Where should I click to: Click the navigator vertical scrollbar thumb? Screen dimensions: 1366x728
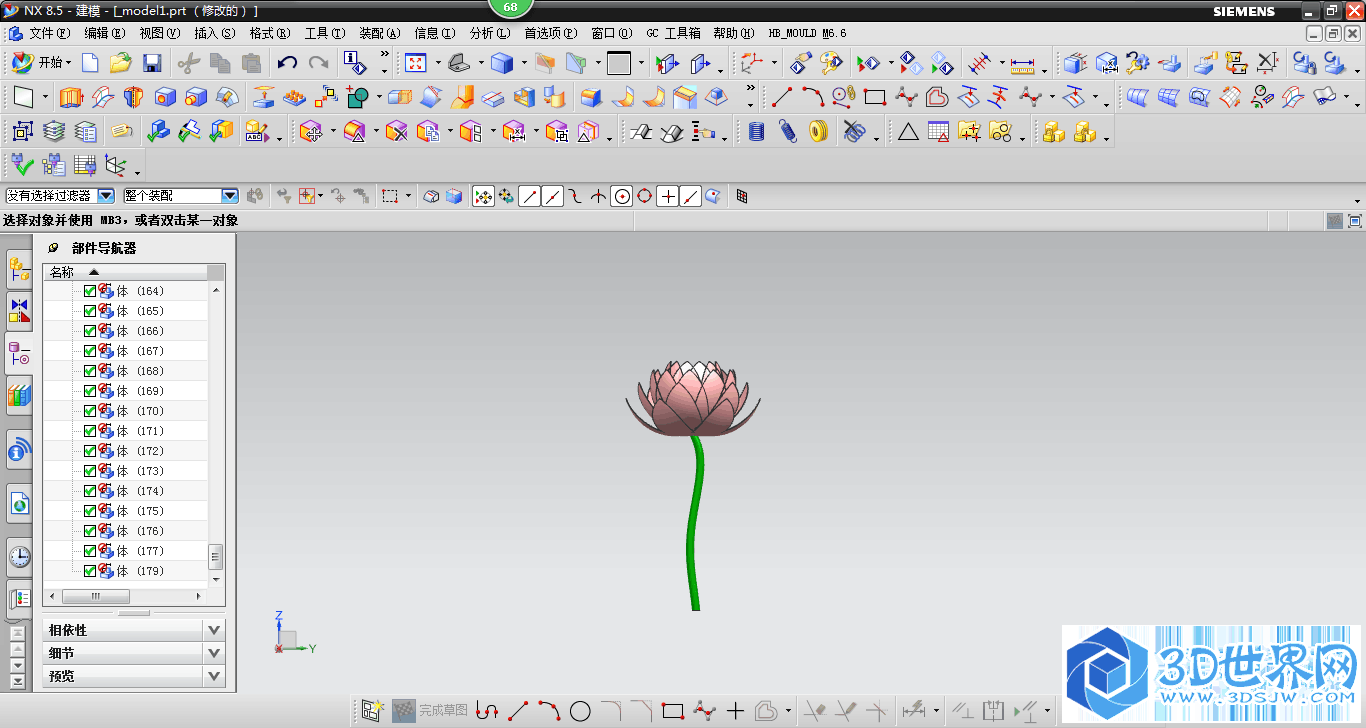click(215, 556)
